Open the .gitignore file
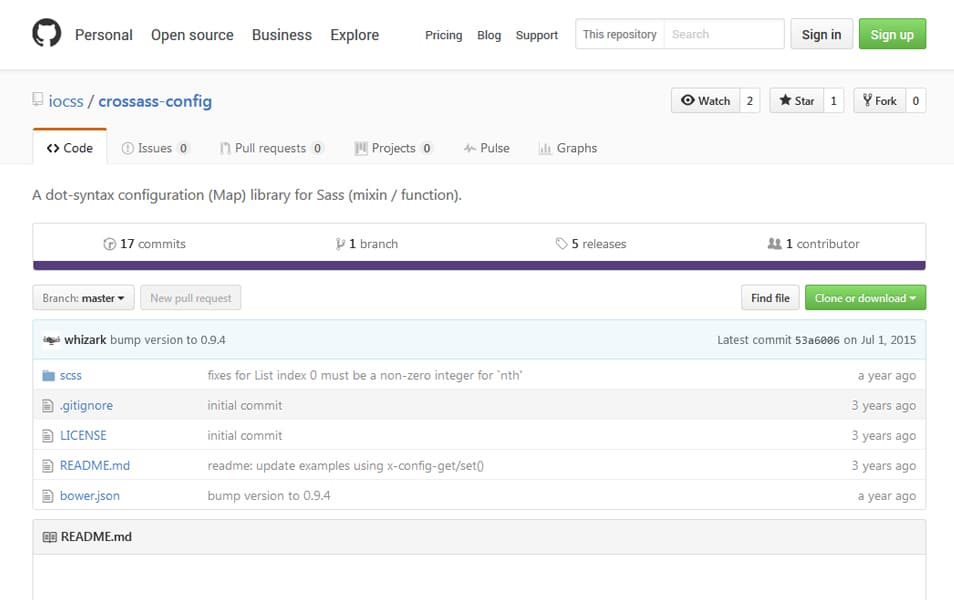 click(x=86, y=405)
